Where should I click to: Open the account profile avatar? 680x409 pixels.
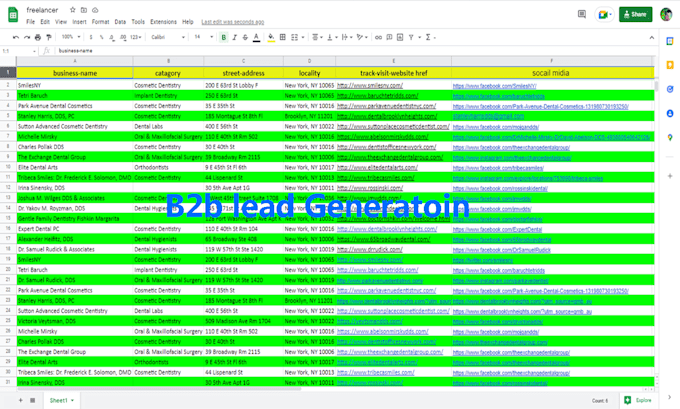tap(666, 14)
